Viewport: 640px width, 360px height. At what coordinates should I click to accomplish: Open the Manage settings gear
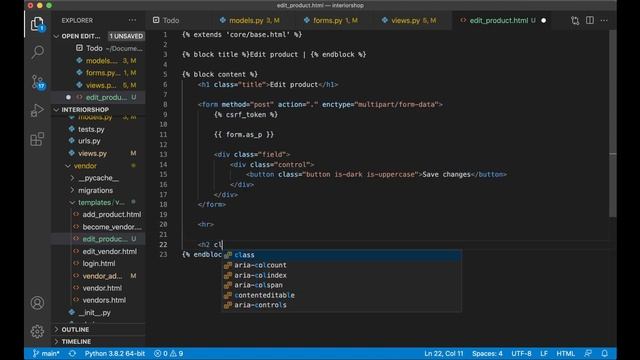[x=37, y=331]
